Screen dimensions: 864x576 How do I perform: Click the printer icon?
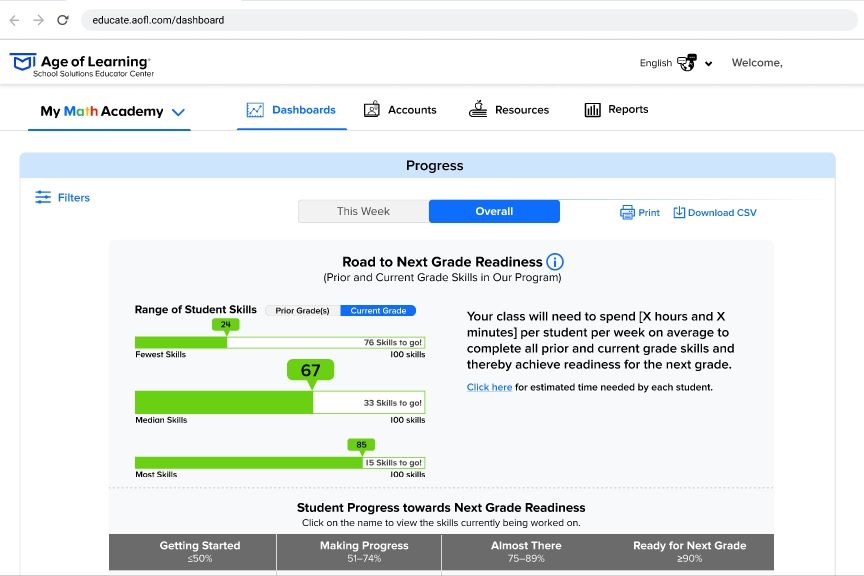[627, 212]
